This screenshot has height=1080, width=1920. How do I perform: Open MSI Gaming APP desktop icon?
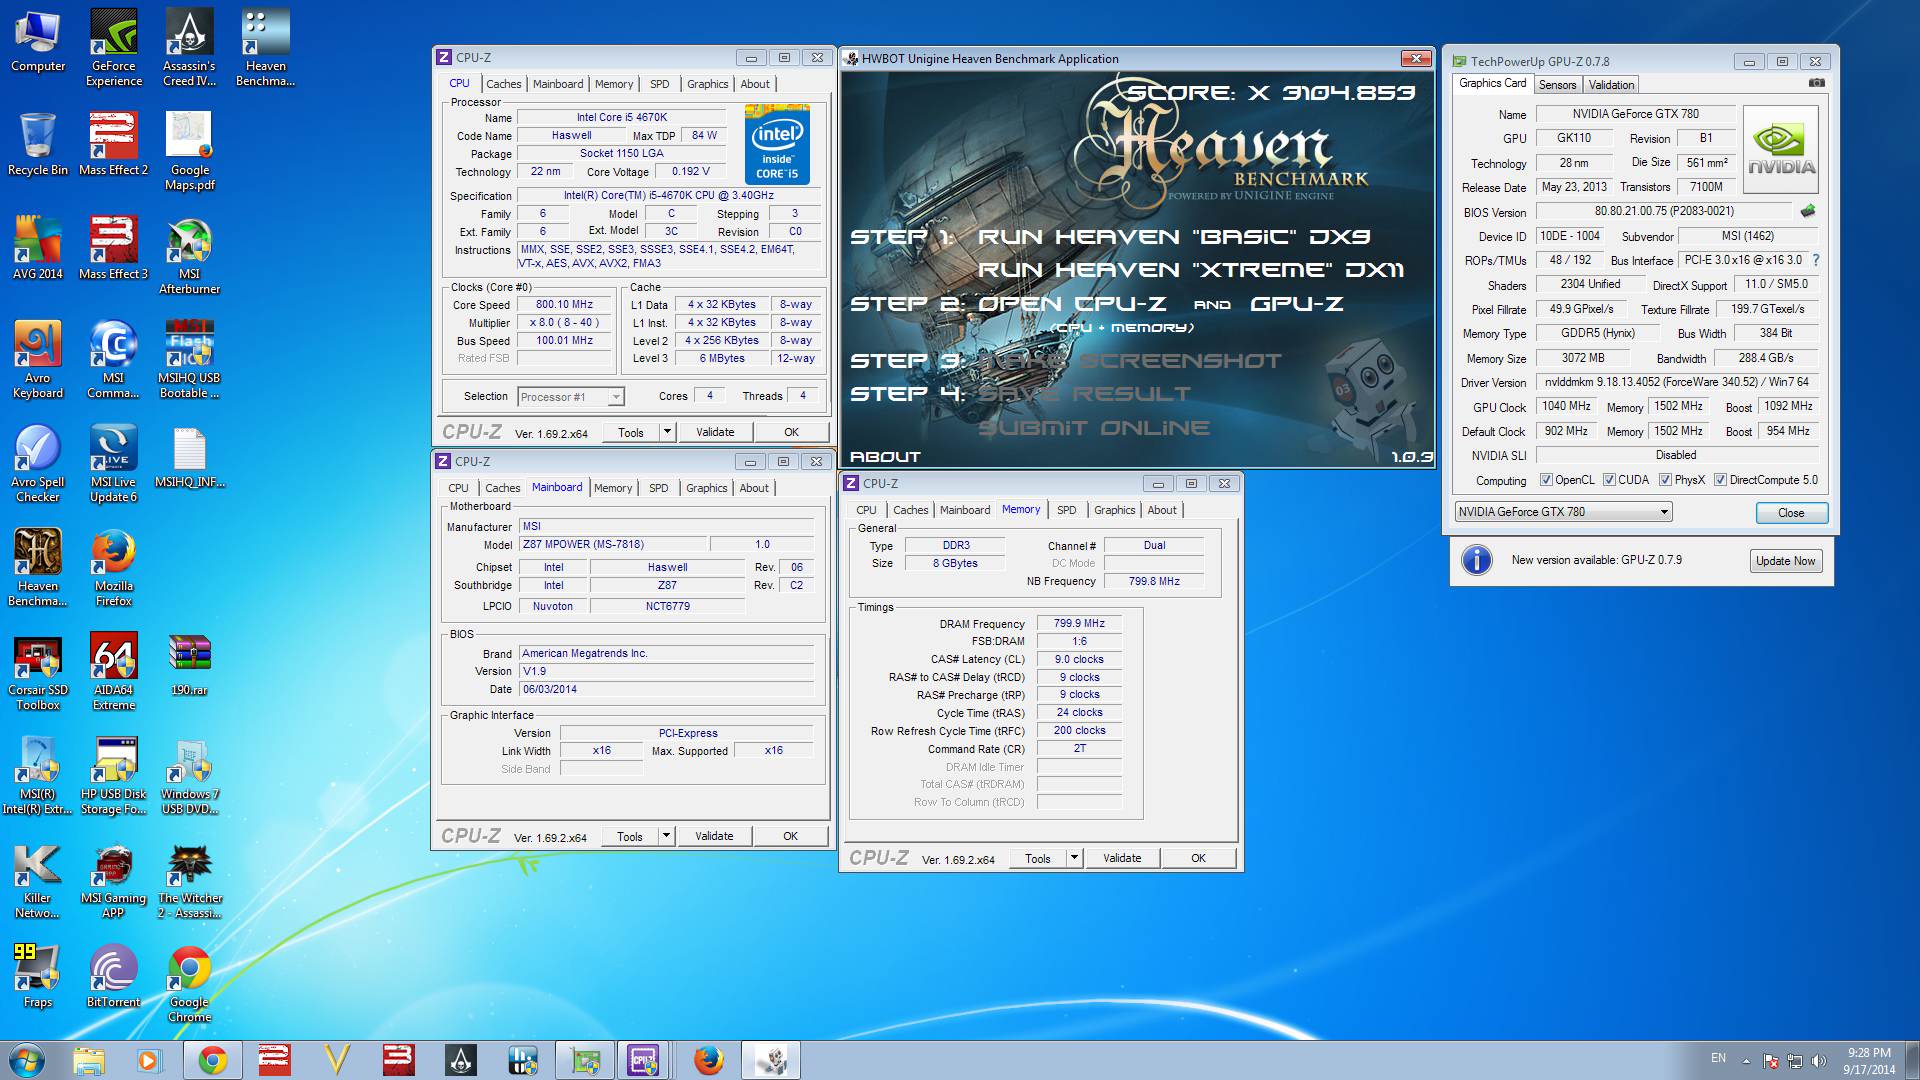(113, 880)
